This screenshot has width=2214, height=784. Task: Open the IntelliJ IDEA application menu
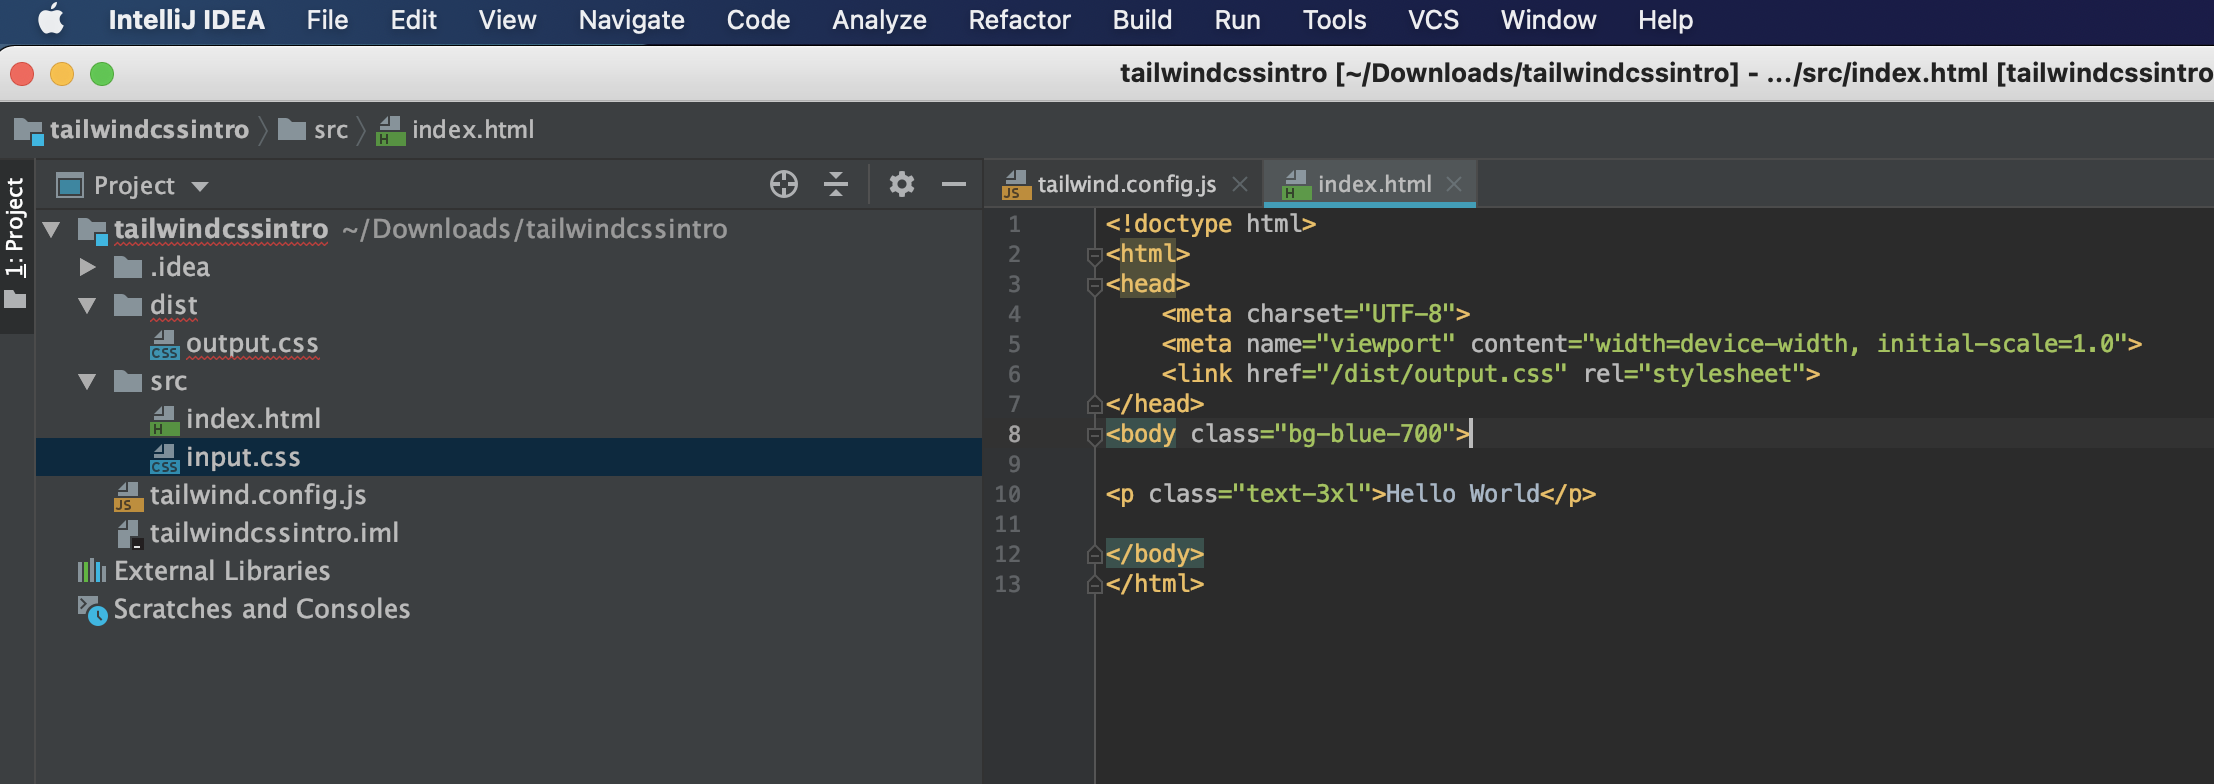point(186,20)
